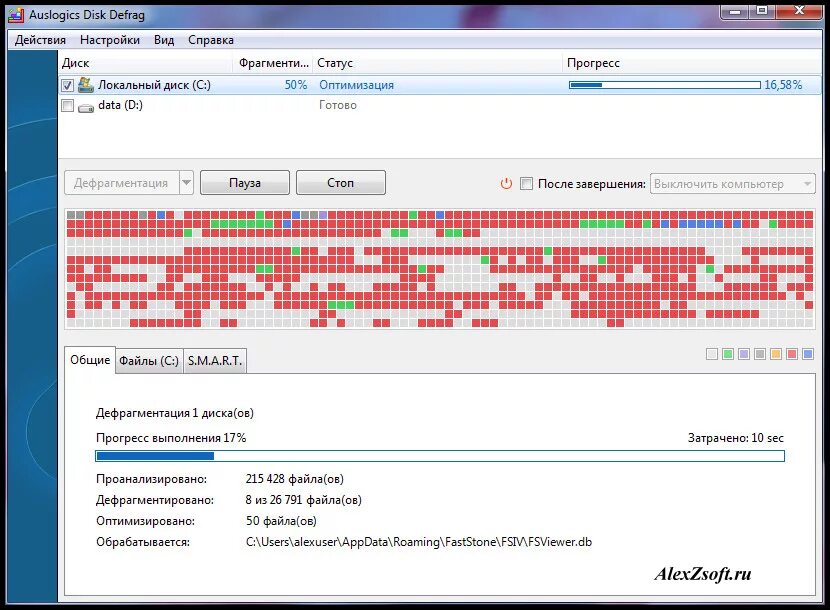Click the 8 из 26 791 файла(ов) value

(x=304, y=500)
